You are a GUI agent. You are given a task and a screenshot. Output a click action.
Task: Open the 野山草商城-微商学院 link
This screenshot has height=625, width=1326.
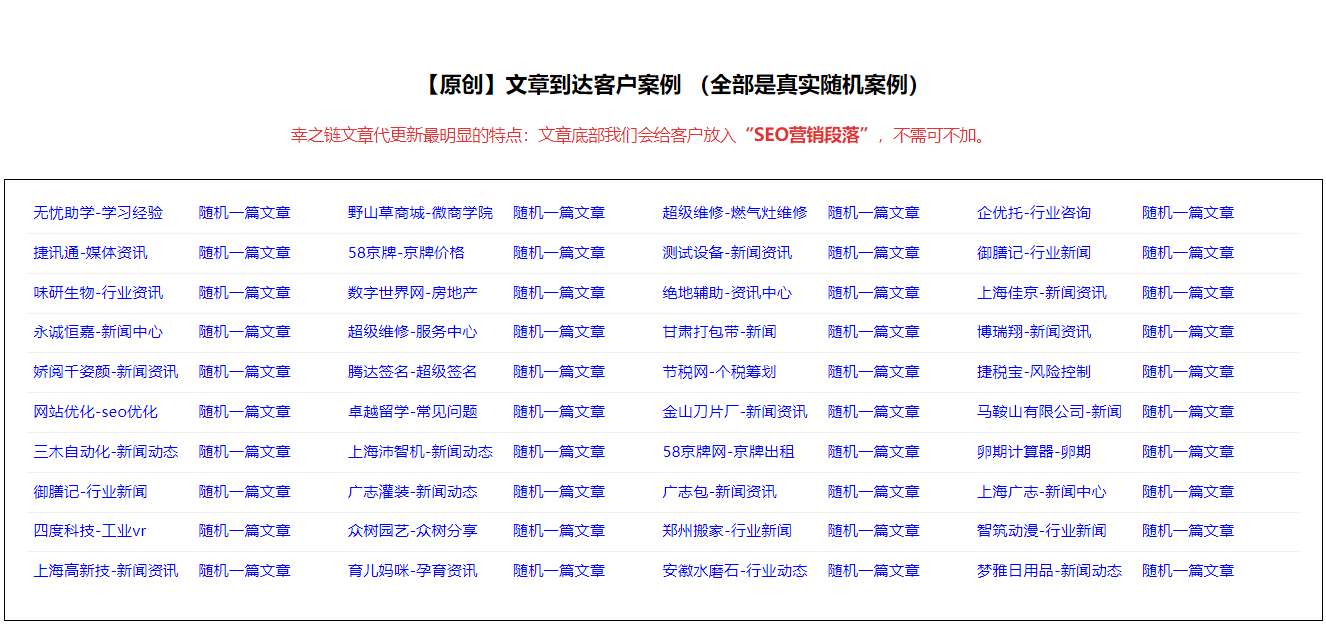tap(420, 213)
